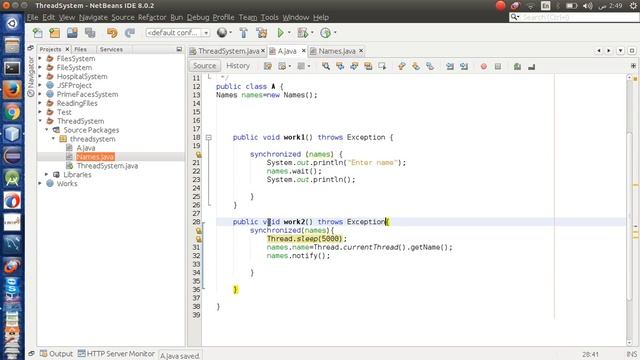Click the globe browser icon in toolbar
Viewport: 640px width, 360px height.
[222, 33]
